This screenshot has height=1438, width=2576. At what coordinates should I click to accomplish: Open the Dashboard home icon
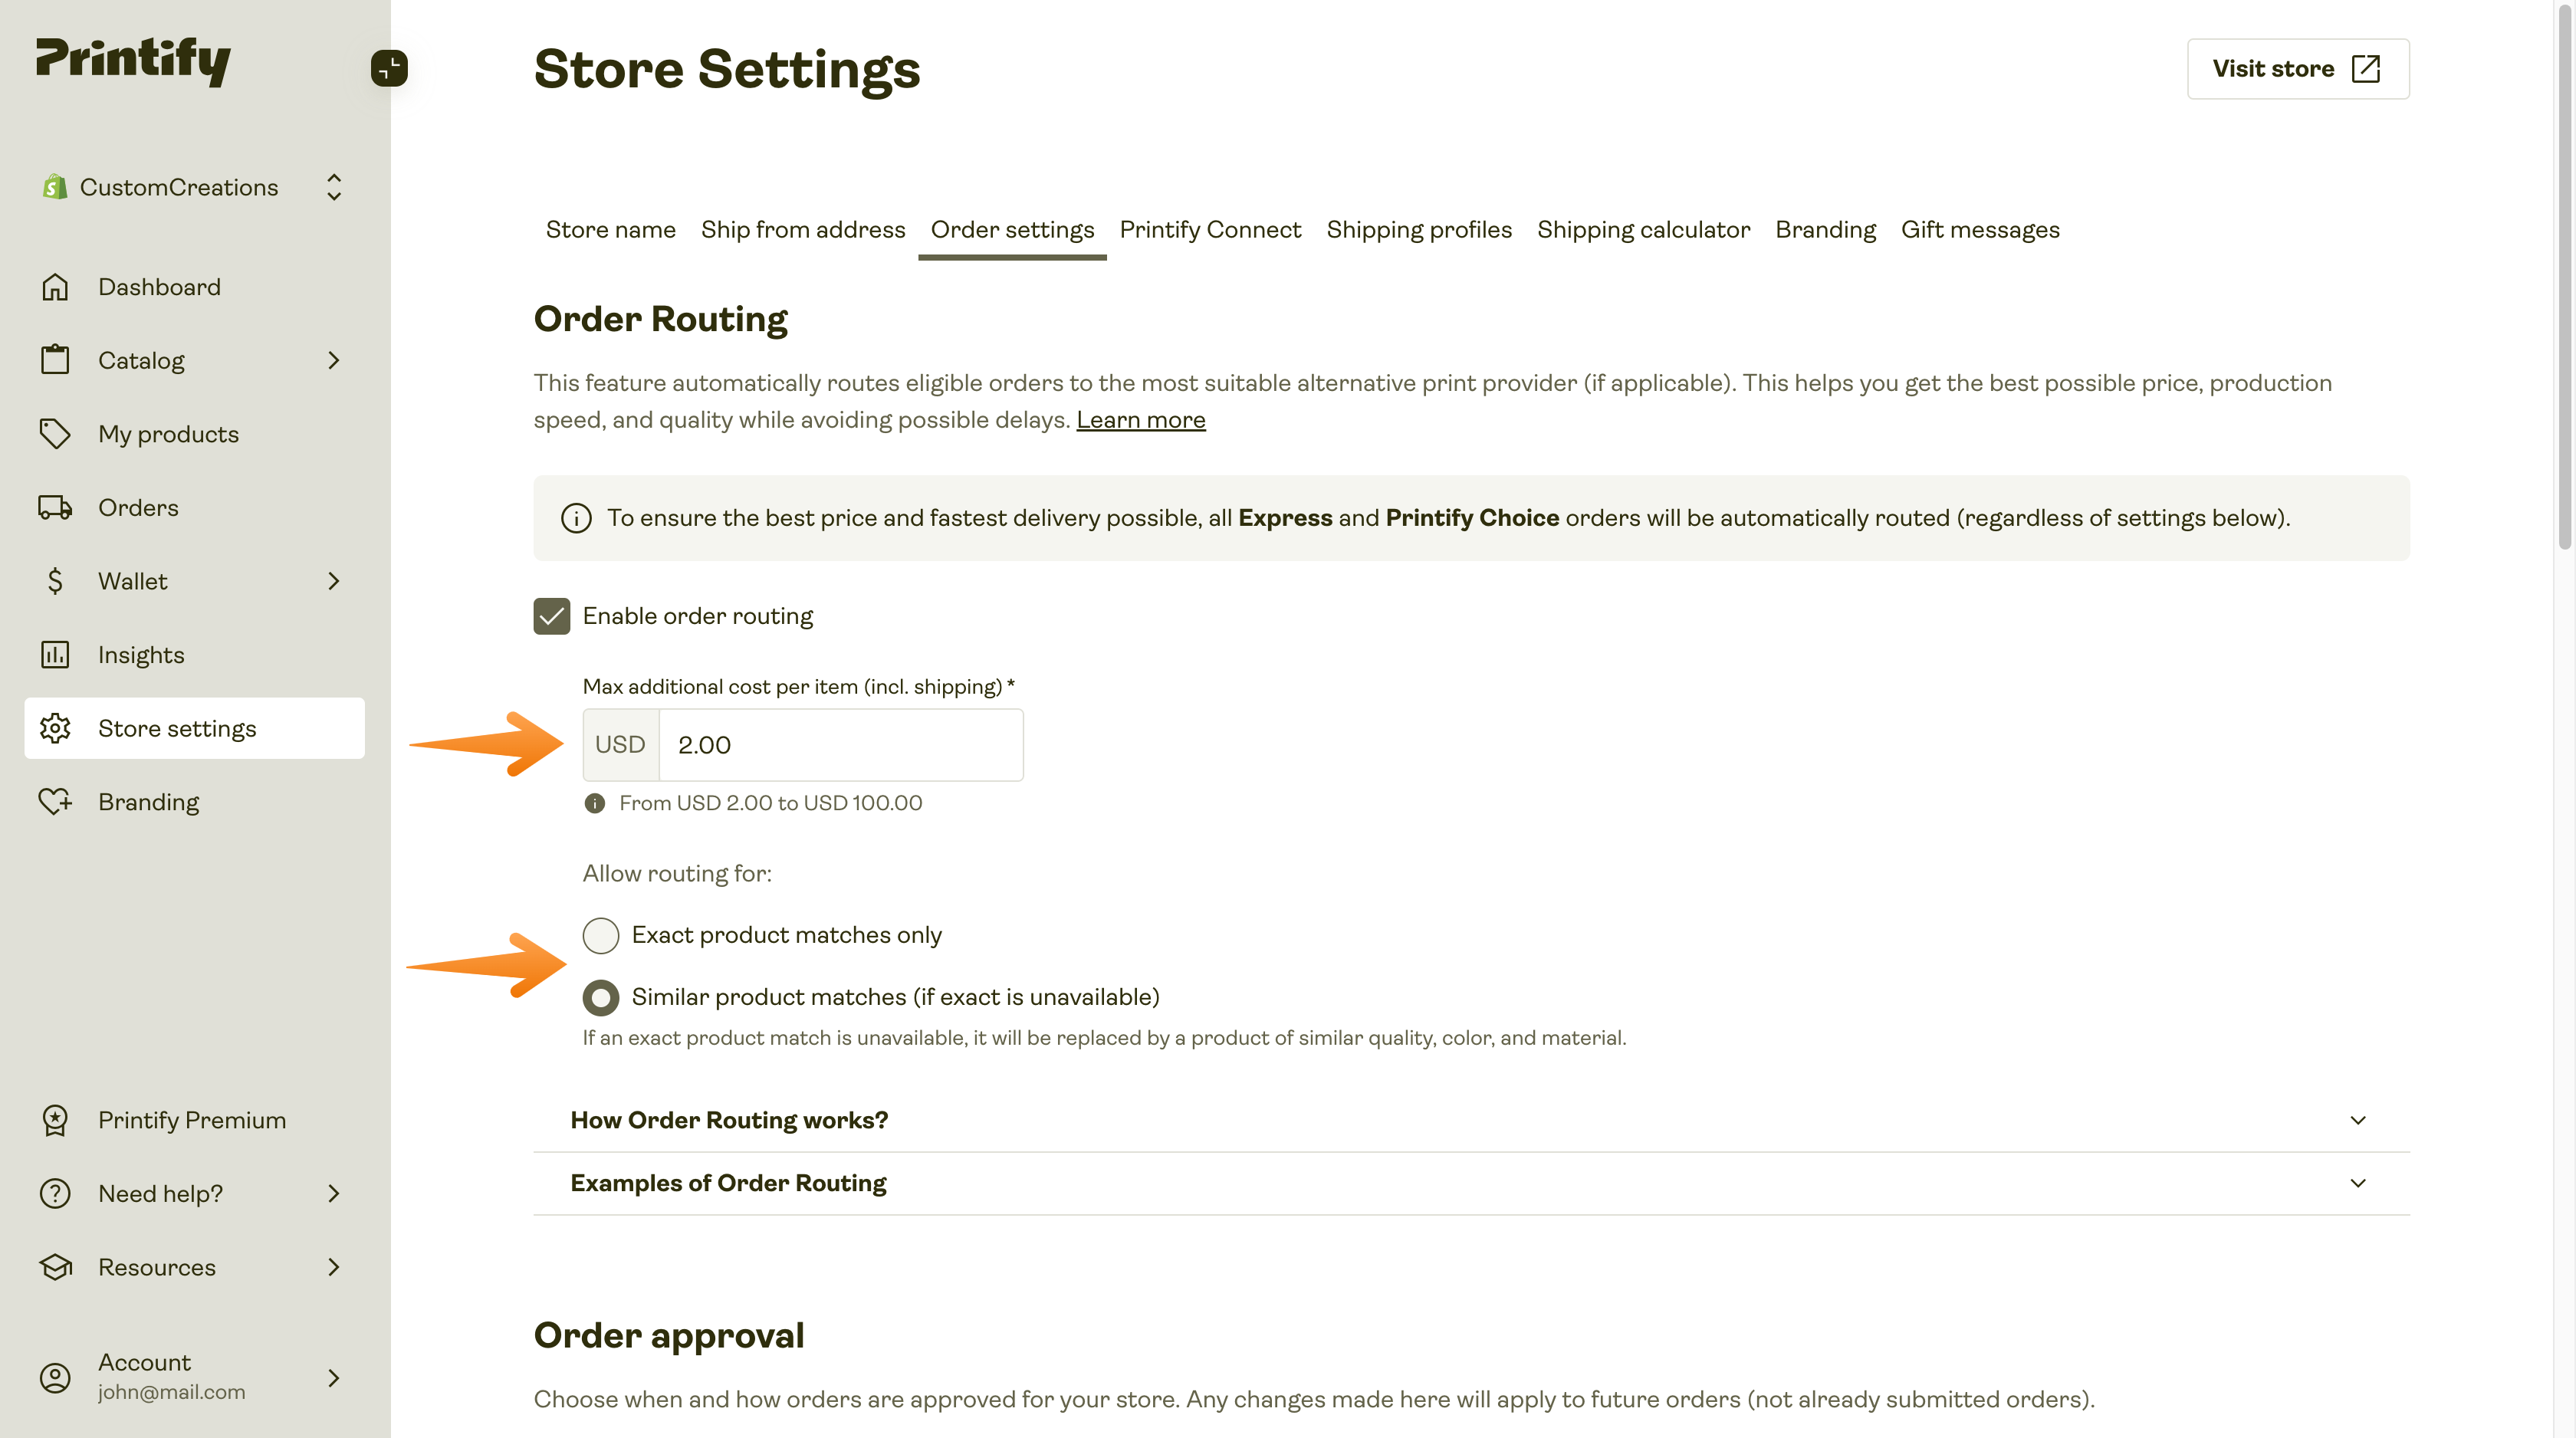pos(55,287)
